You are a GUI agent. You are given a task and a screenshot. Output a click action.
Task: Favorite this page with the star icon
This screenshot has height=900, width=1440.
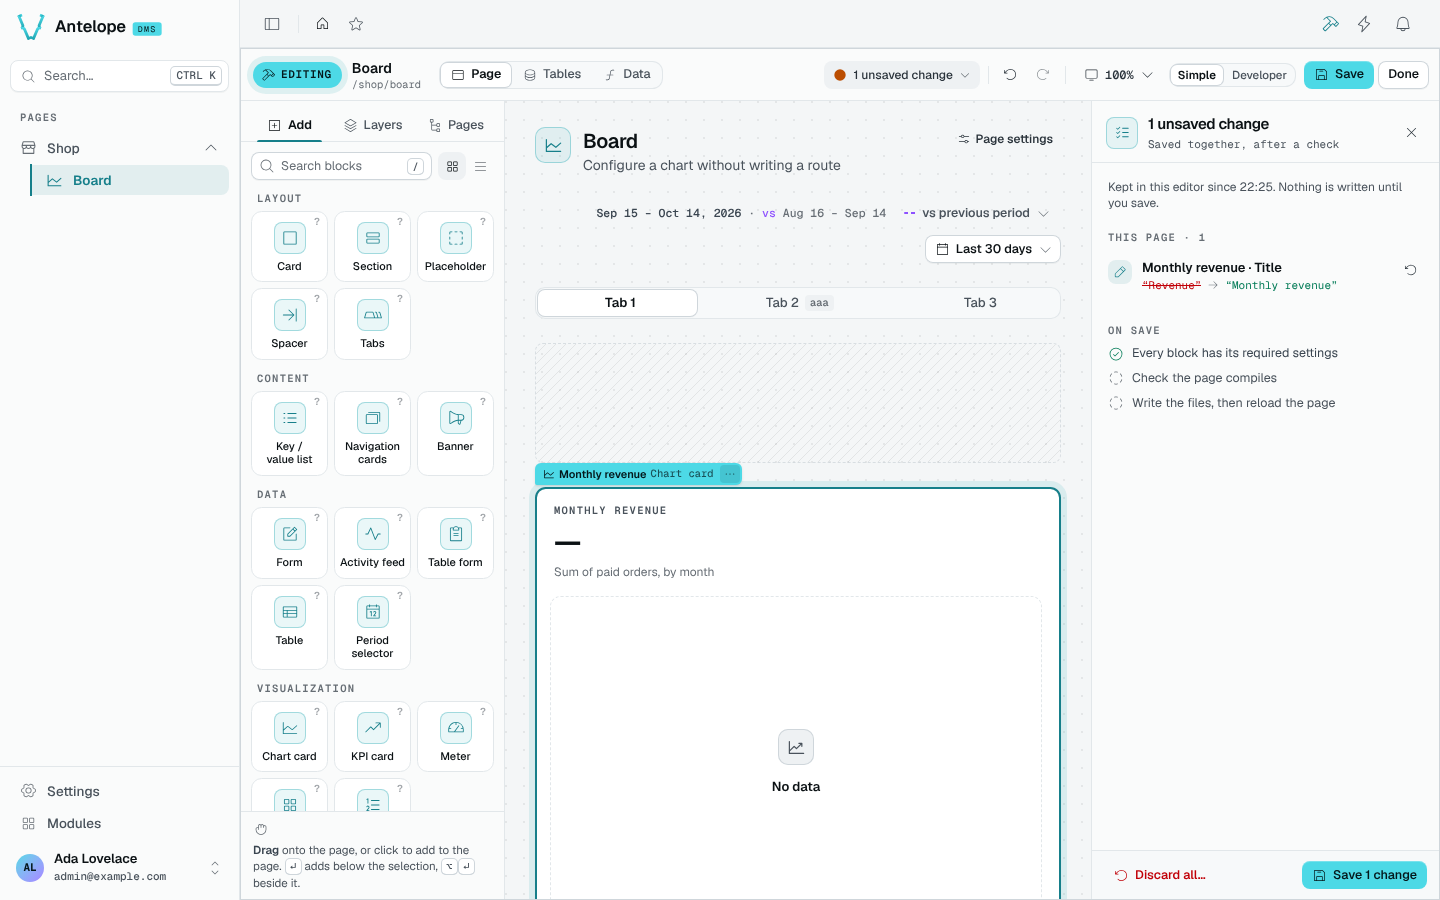click(356, 24)
